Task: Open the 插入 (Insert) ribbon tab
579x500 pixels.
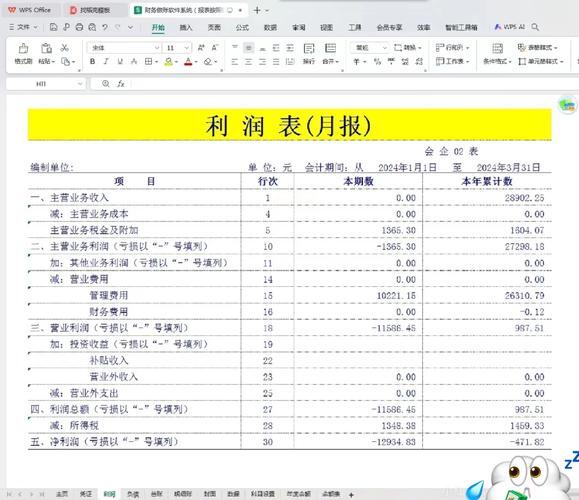Action: pos(186,27)
